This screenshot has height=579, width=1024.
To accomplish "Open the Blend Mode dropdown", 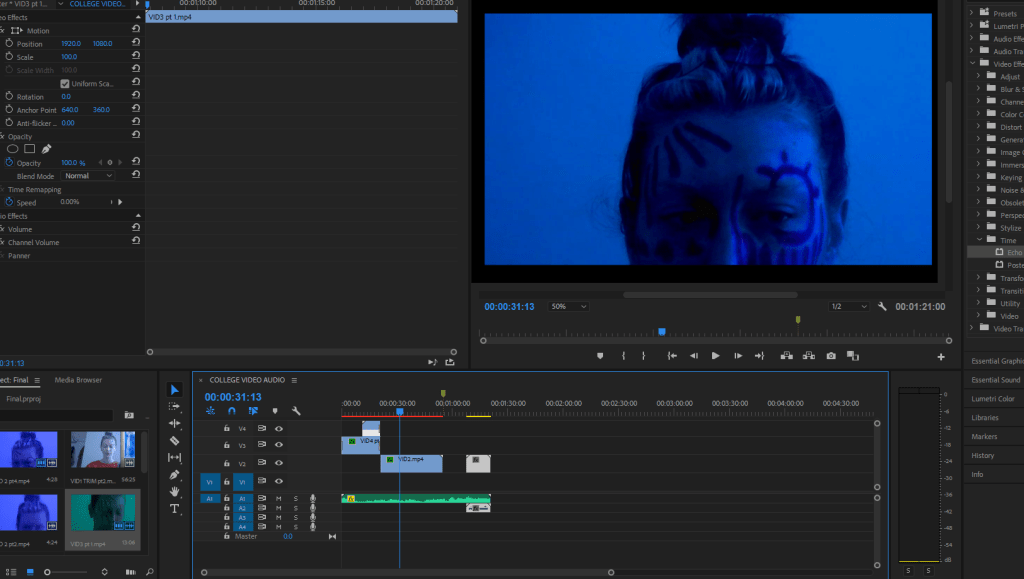I will (88, 176).
